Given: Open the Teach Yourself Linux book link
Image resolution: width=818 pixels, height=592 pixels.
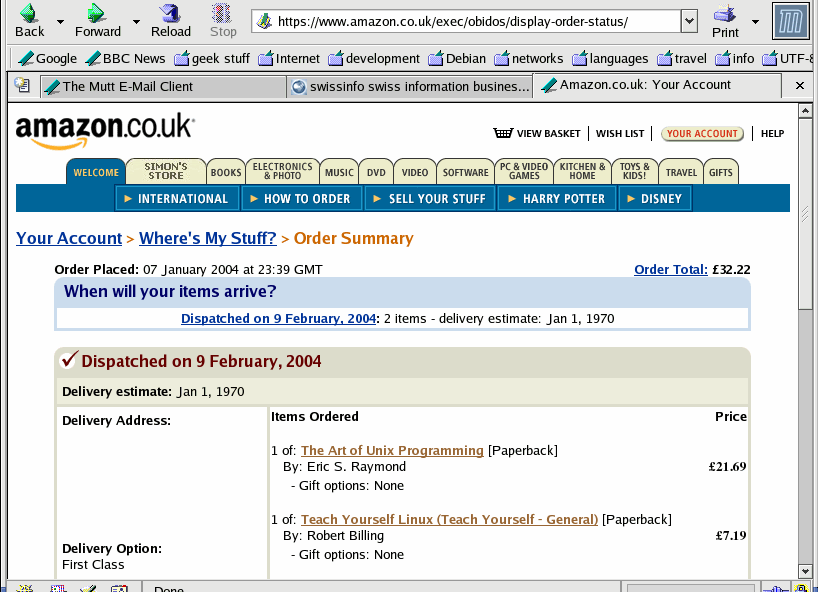Looking at the screenshot, I should pos(449,519).
